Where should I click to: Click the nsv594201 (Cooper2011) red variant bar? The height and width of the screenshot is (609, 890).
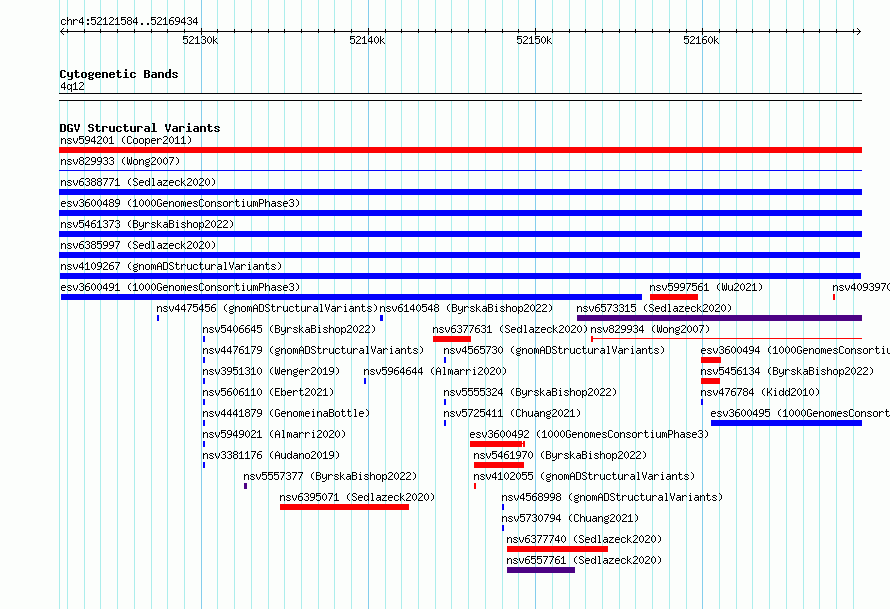[460, 150]
